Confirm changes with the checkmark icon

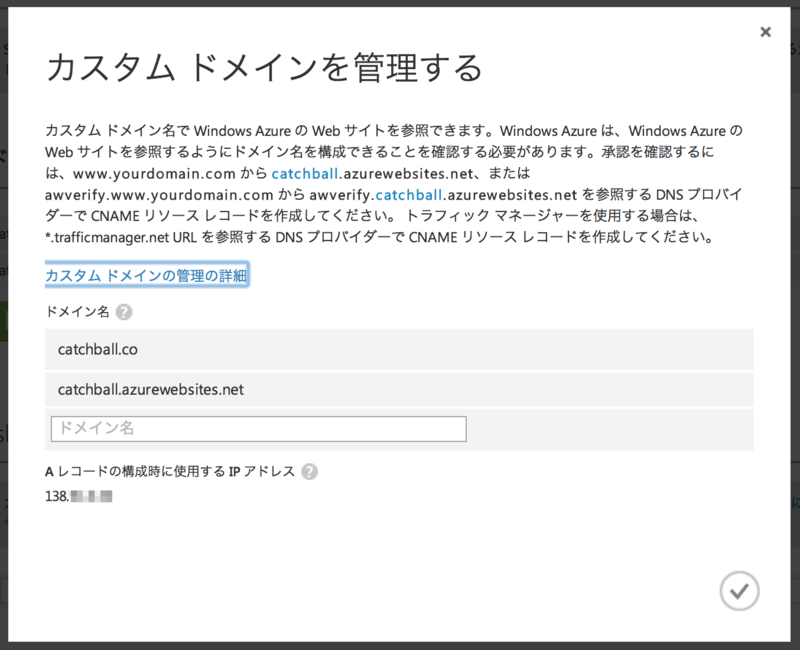click(739, 591)
